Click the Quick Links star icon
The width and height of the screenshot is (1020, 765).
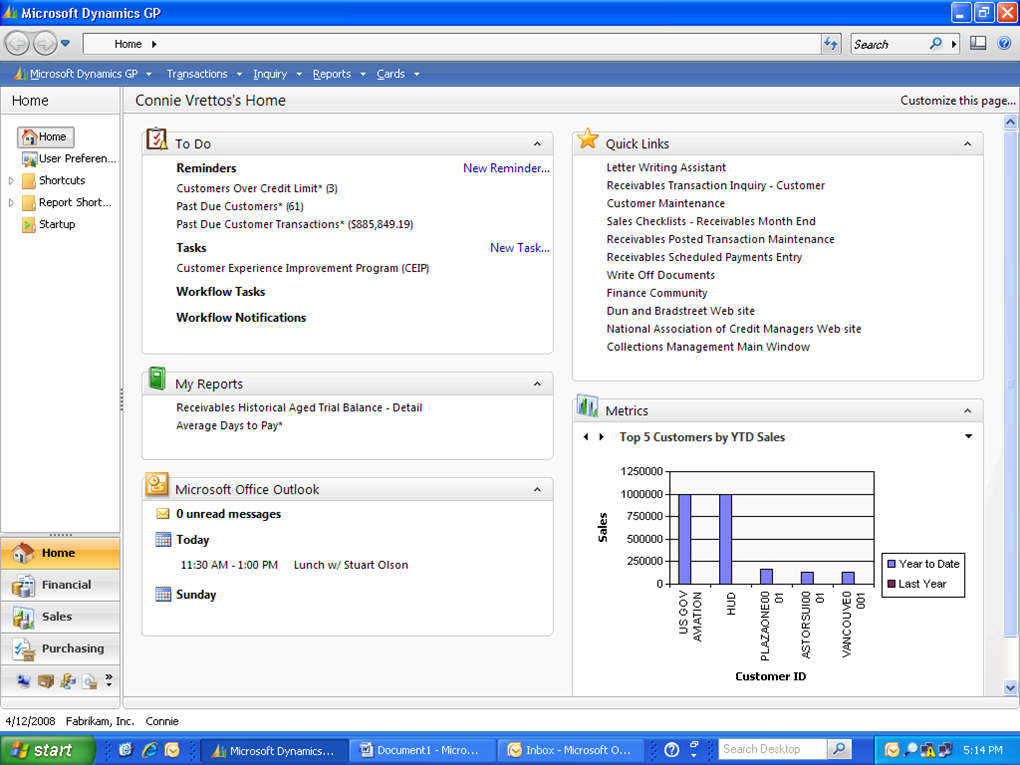[587, 138]
